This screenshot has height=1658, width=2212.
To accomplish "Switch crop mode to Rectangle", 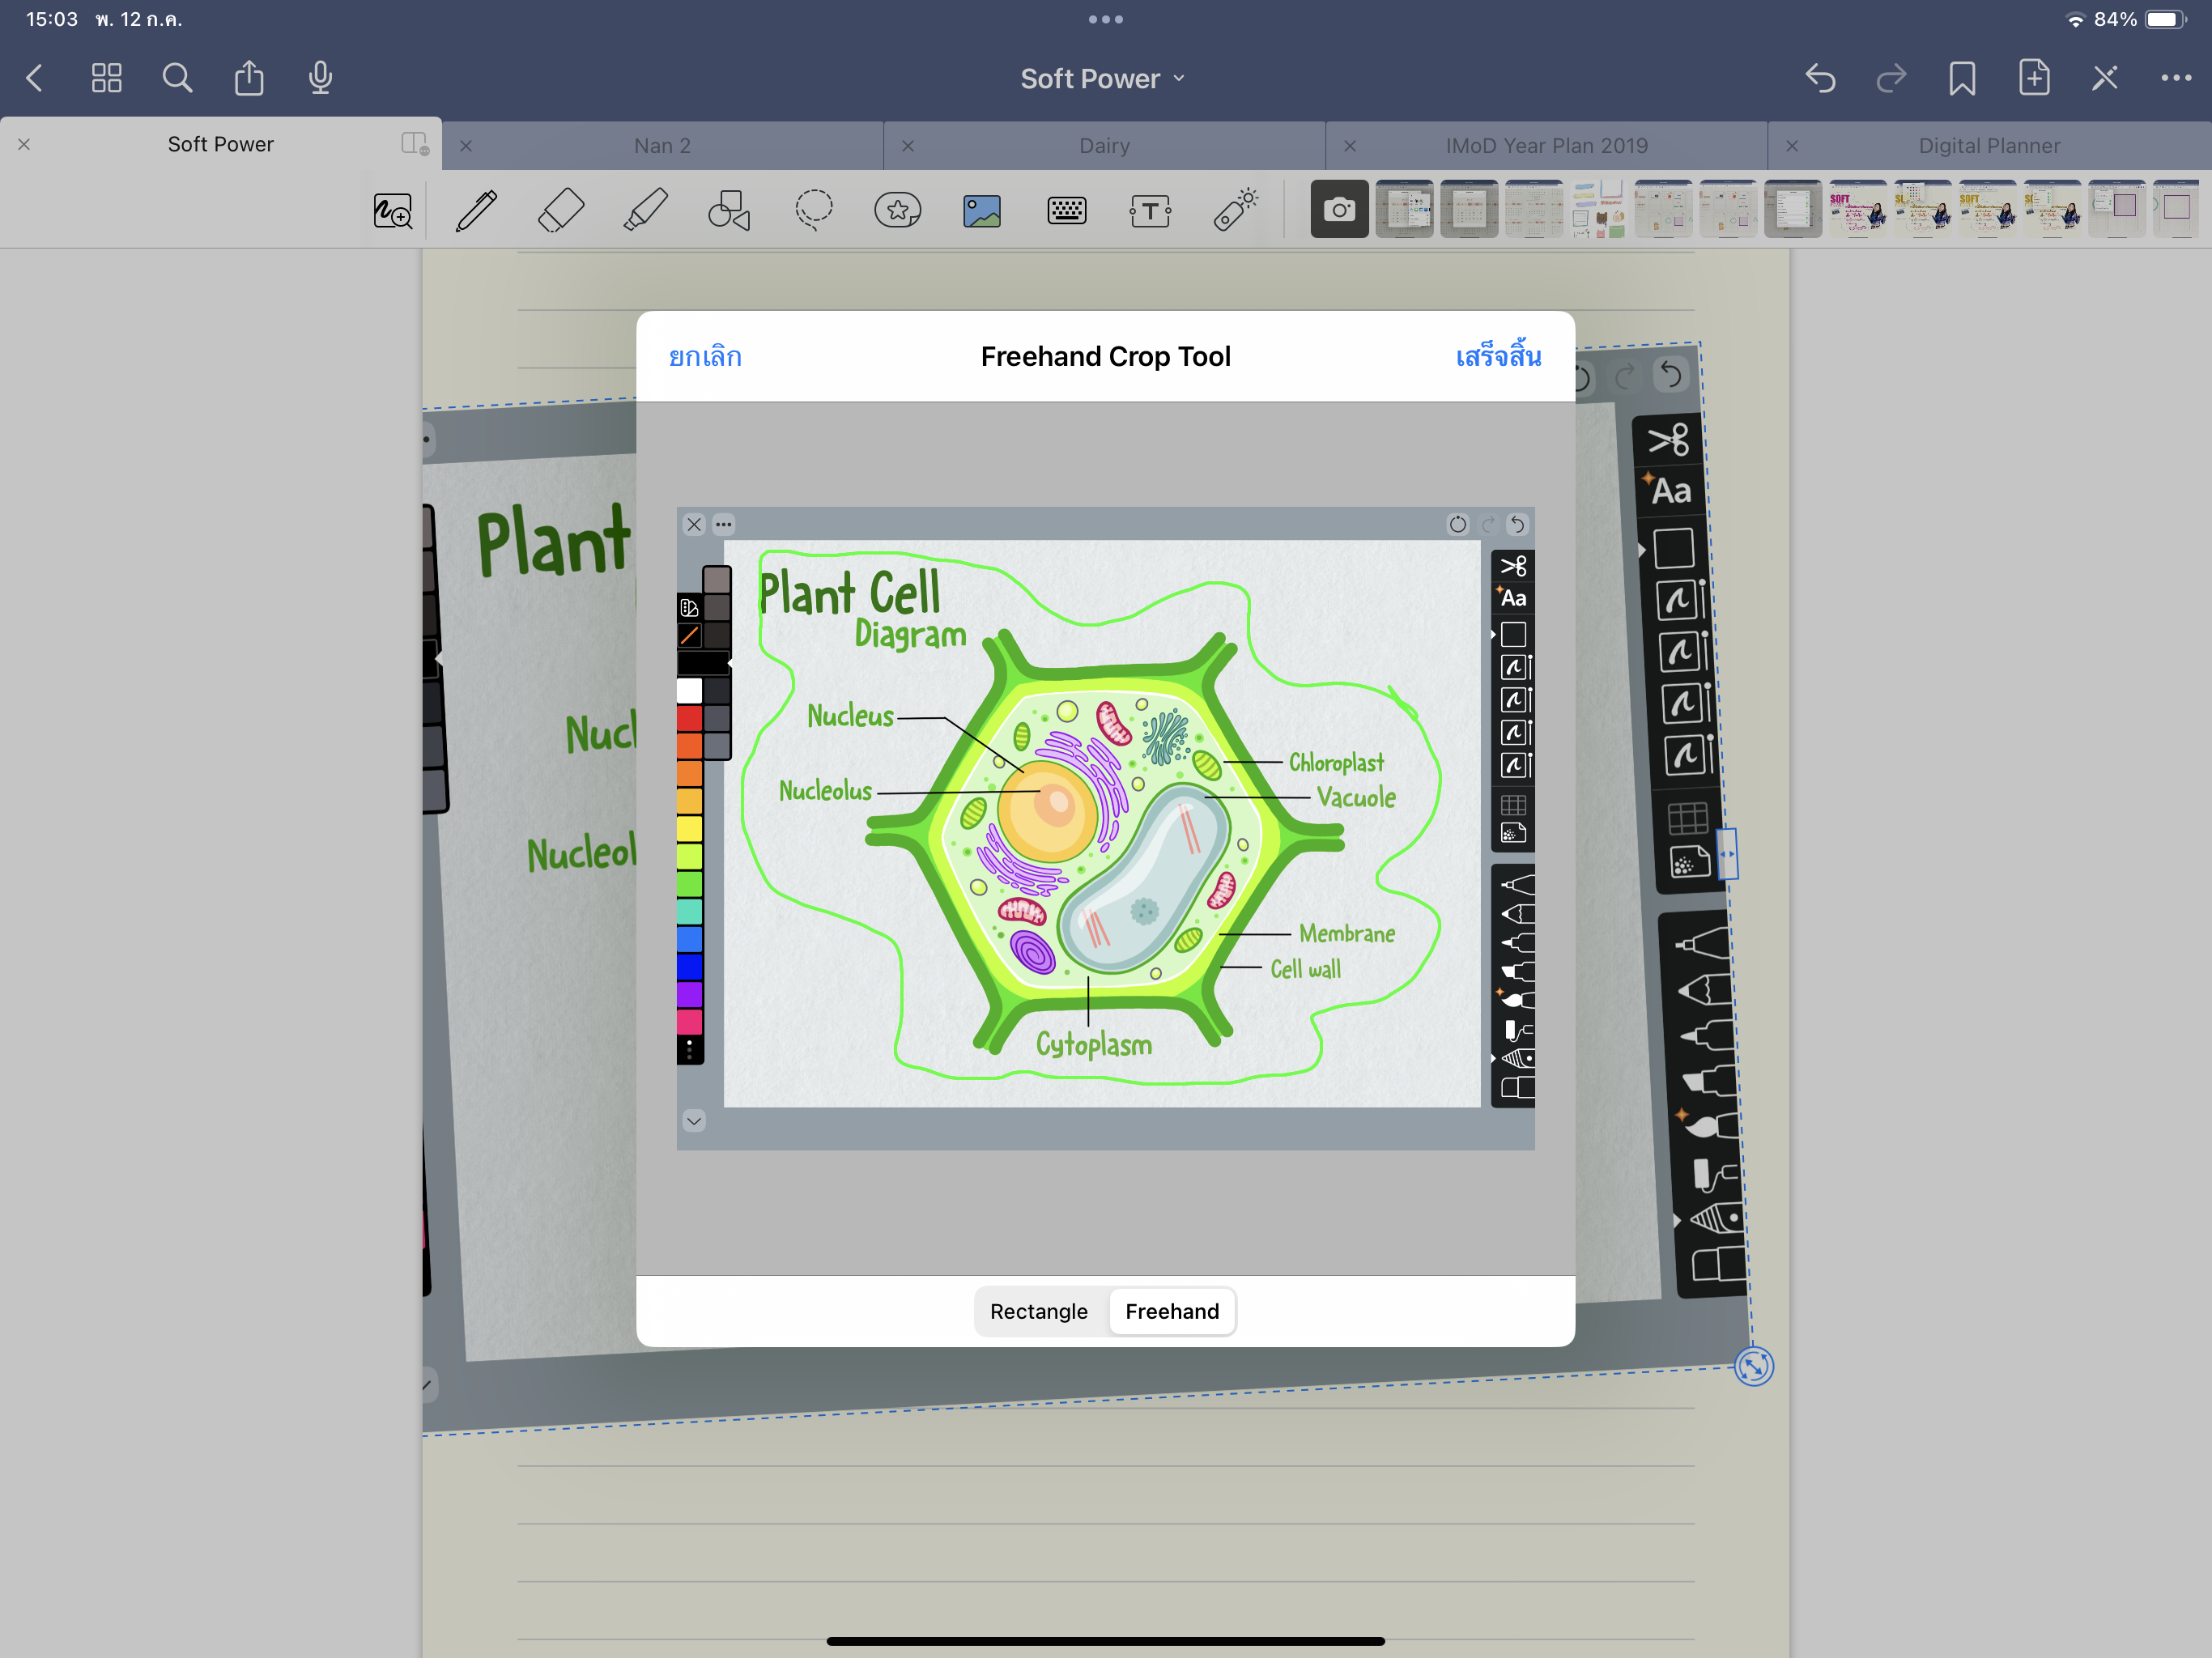I will coord(1038,1311).
